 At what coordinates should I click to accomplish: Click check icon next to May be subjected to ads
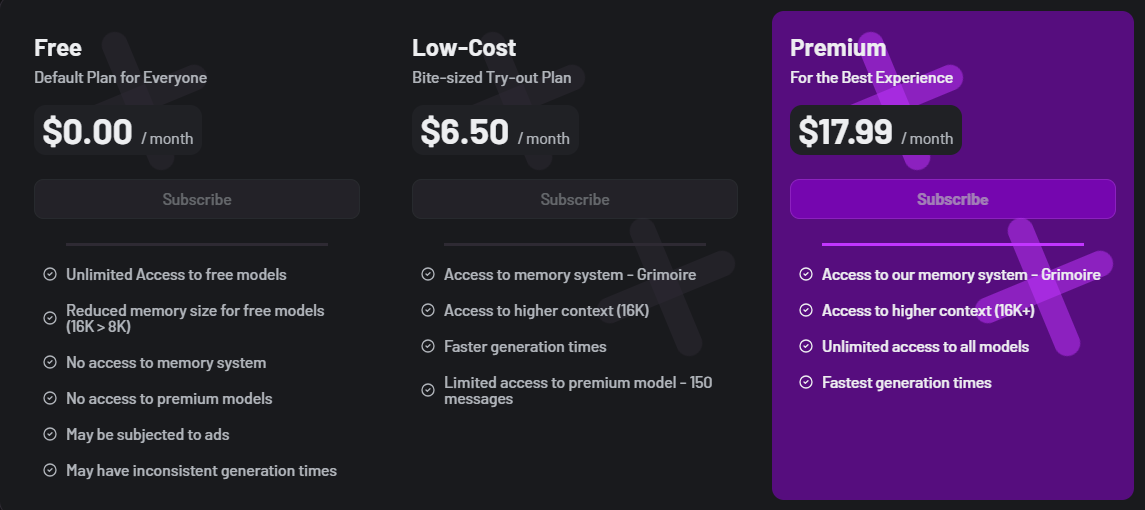(50, 434)
